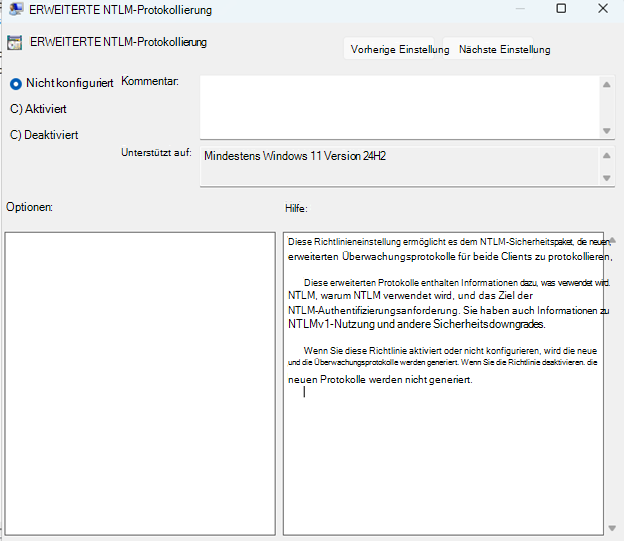Click the 'Kommentar:' label
The height and width of the screenshot is (541, 624).
click(x=150, y=81)
